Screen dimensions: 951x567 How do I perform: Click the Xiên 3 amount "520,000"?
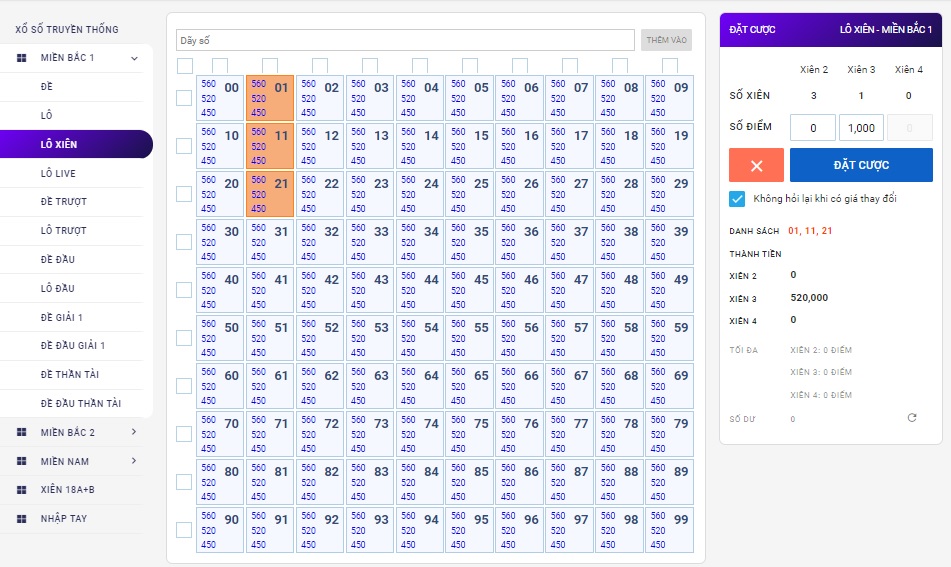(809, 298)
